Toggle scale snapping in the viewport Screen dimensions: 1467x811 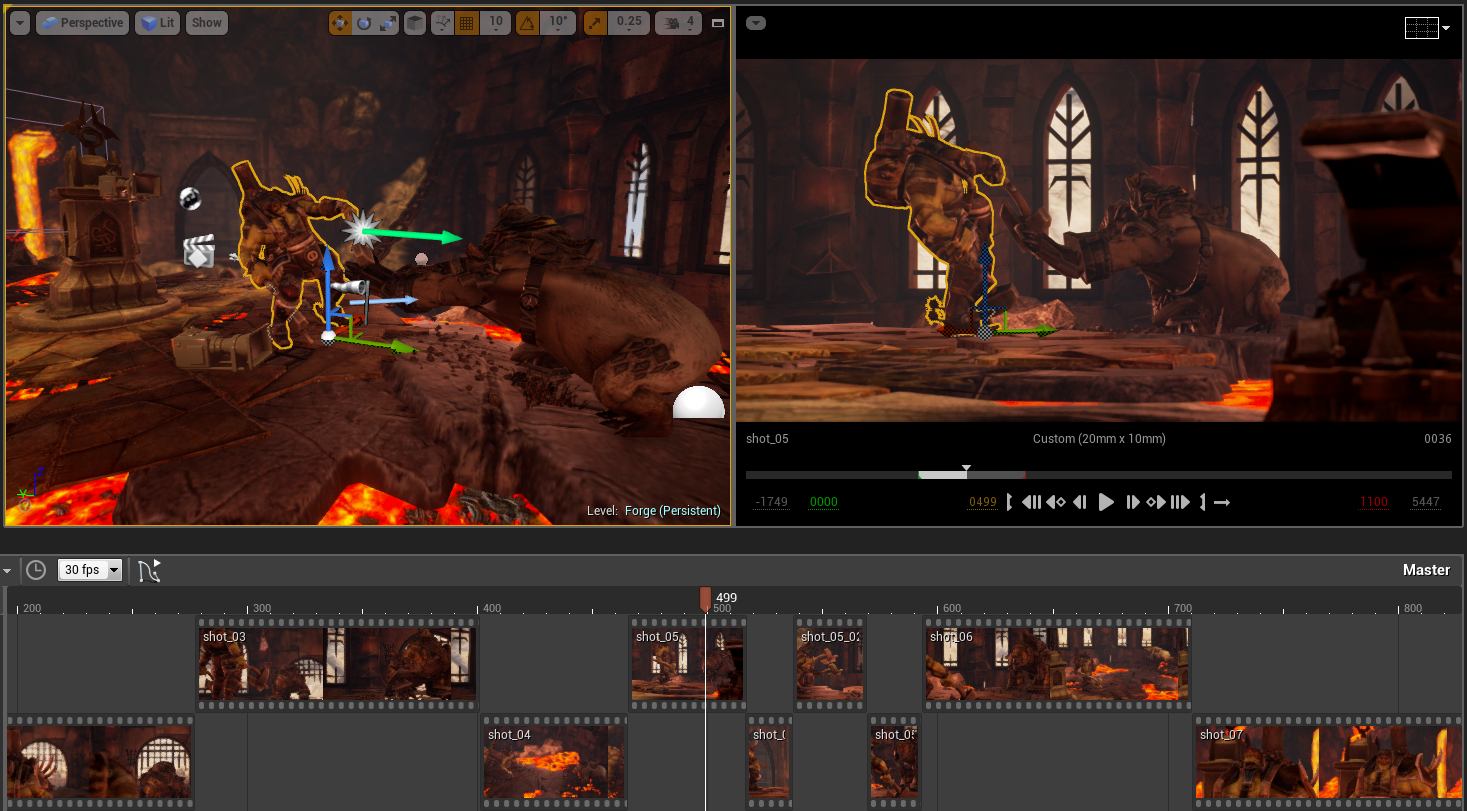(x=595, y=23)
